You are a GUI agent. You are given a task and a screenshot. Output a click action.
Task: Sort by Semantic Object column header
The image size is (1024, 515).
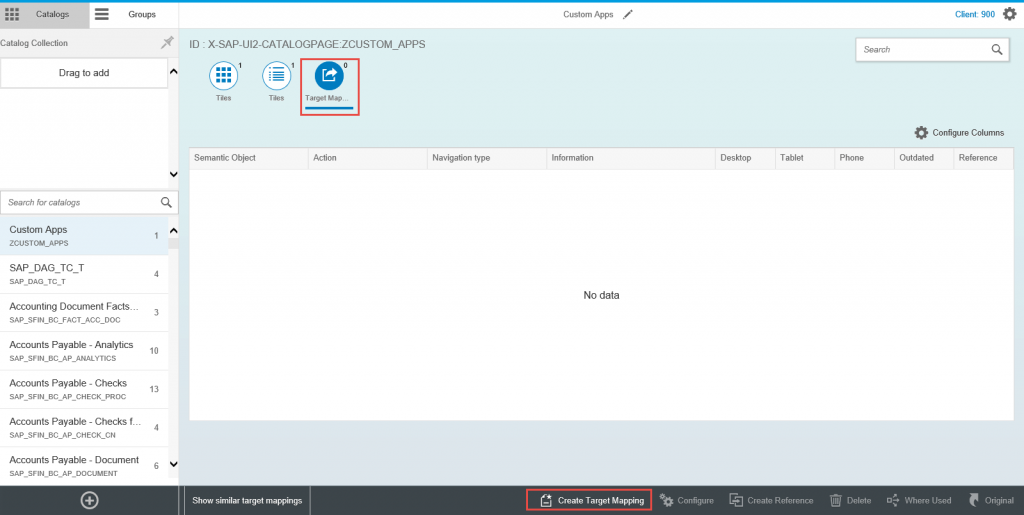pyautogui.click(x=249, y=158)
